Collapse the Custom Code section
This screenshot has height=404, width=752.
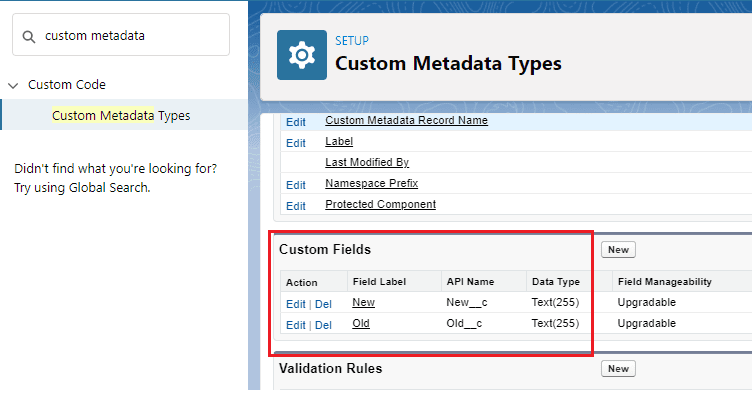tap(13, 85)
